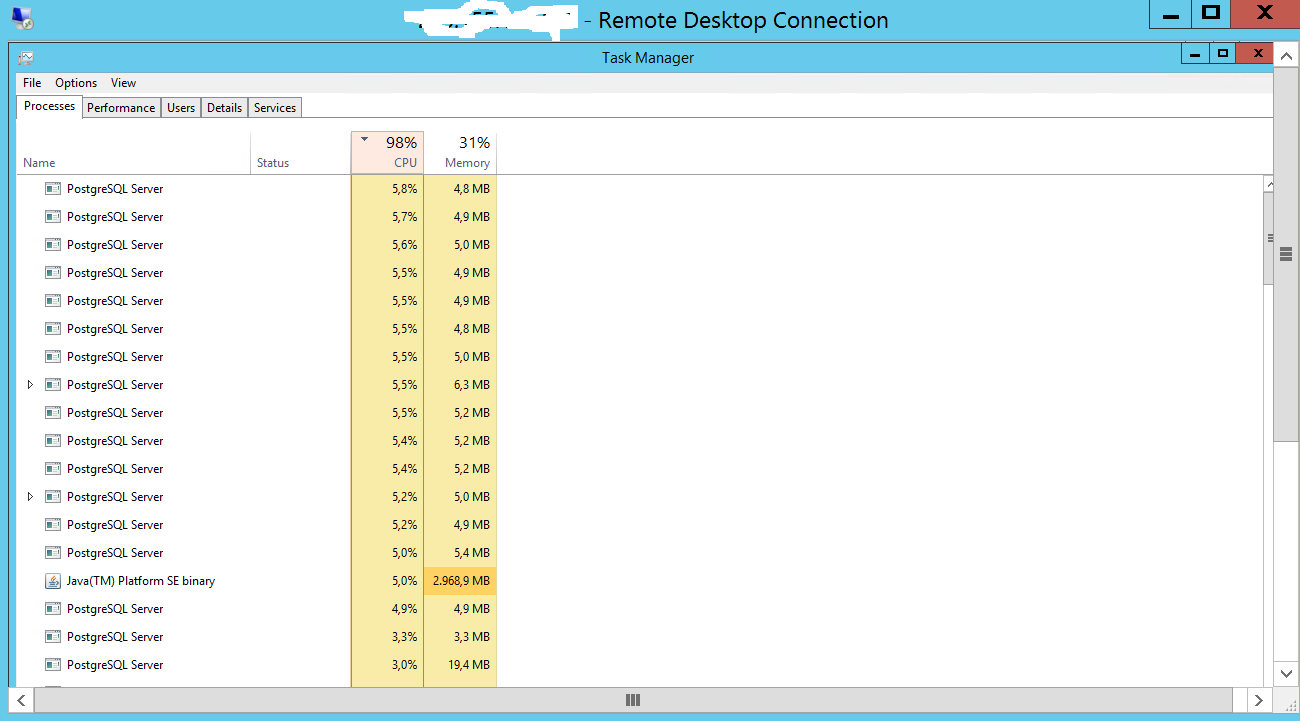The width and height of the screenshot is (1300, 721).
Task: Click the '5,0 MB' value in the 5,6% row
Action: (472, 245)
